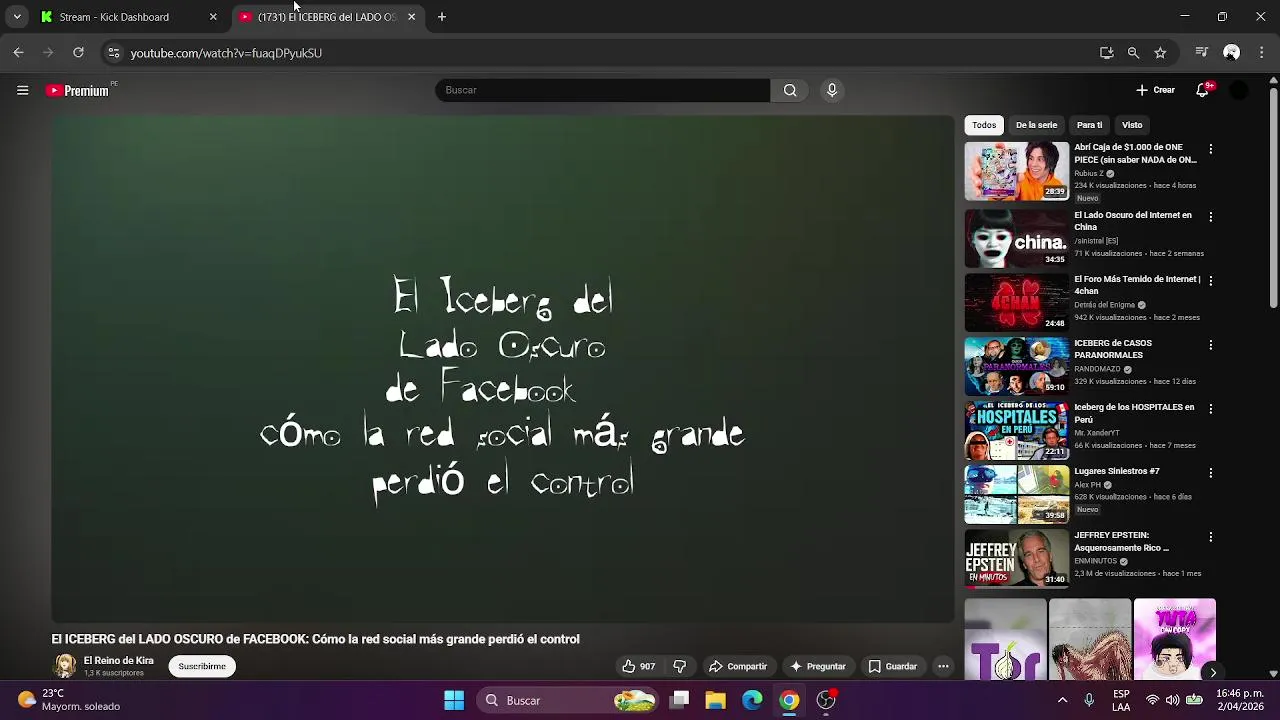Screen dimensions: 1280x720
Task: Open El Reino de Kira channel name
Action: tap(119, 661)
